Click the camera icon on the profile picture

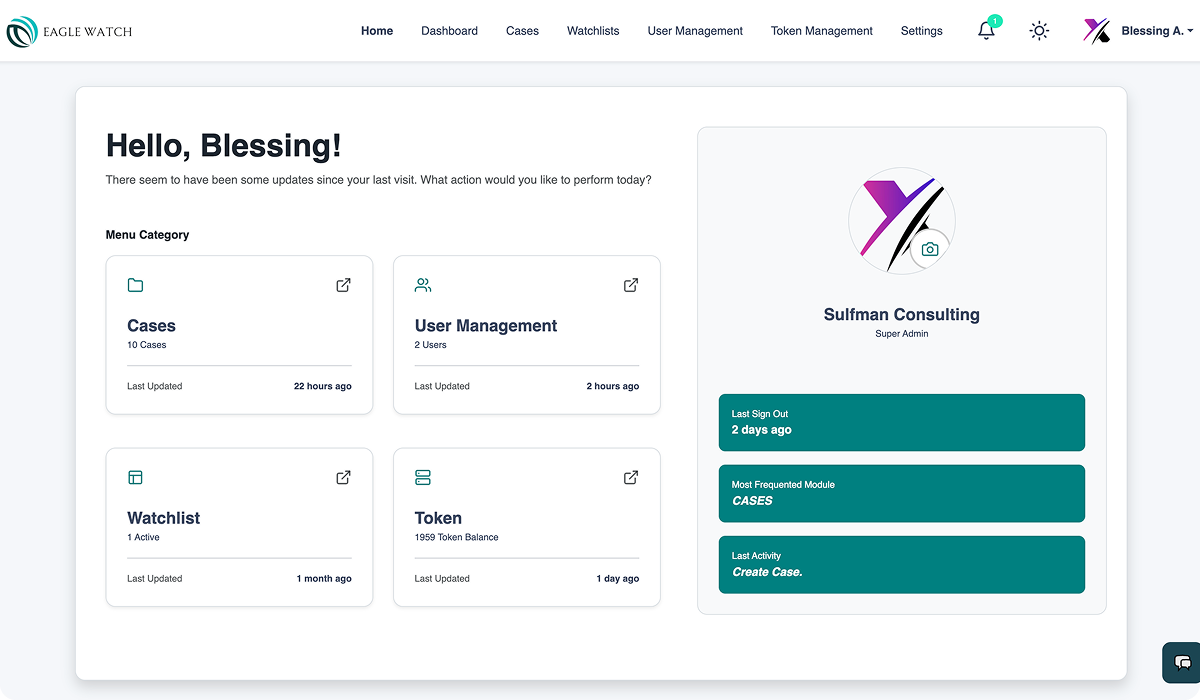coord(930,249)
